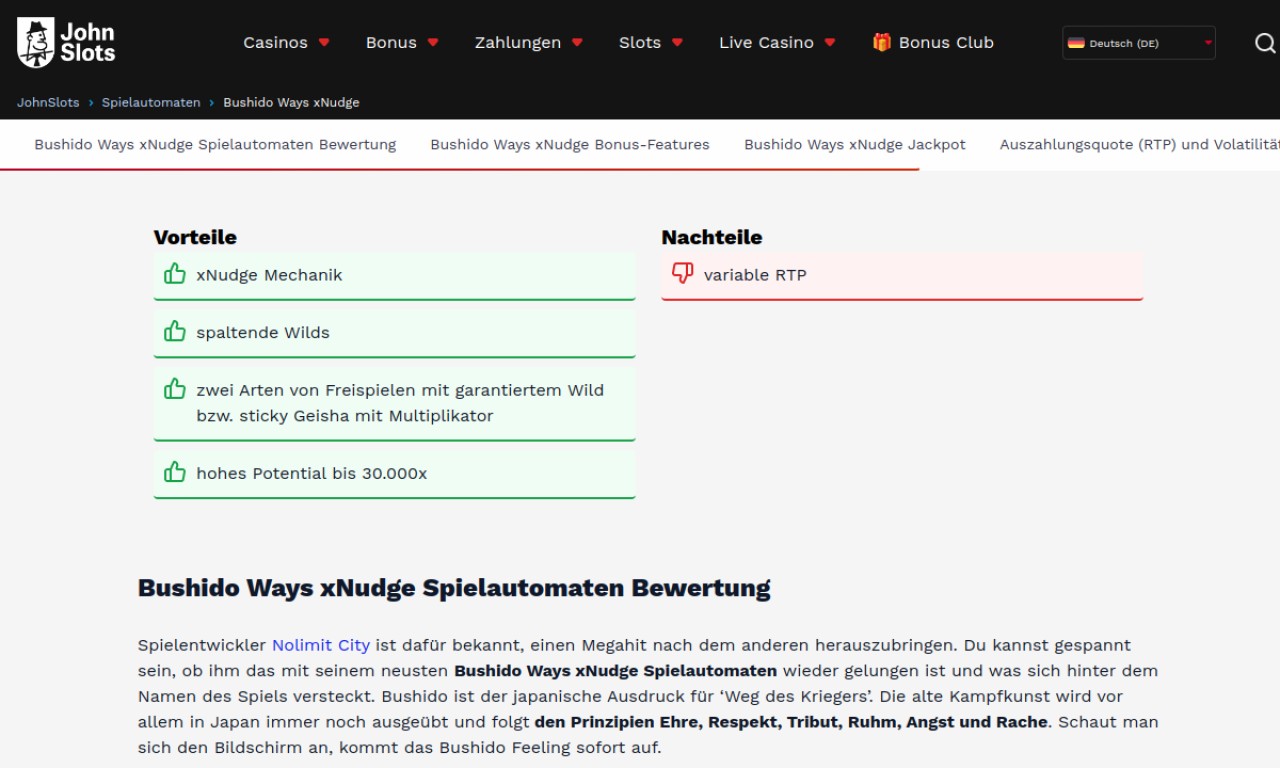Viewport: 1280px width, 768px height.
Task: Click the gift icon beside Bonus Club
Action: pos(881,42)
